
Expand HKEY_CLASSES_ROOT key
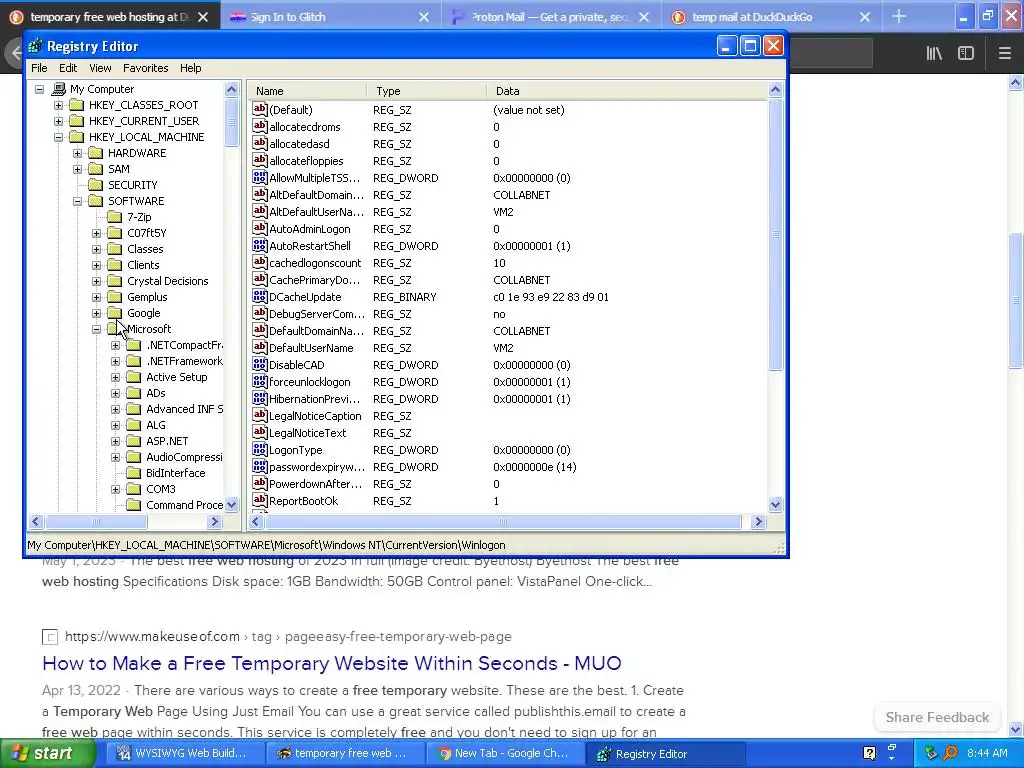tap(58, 105)
